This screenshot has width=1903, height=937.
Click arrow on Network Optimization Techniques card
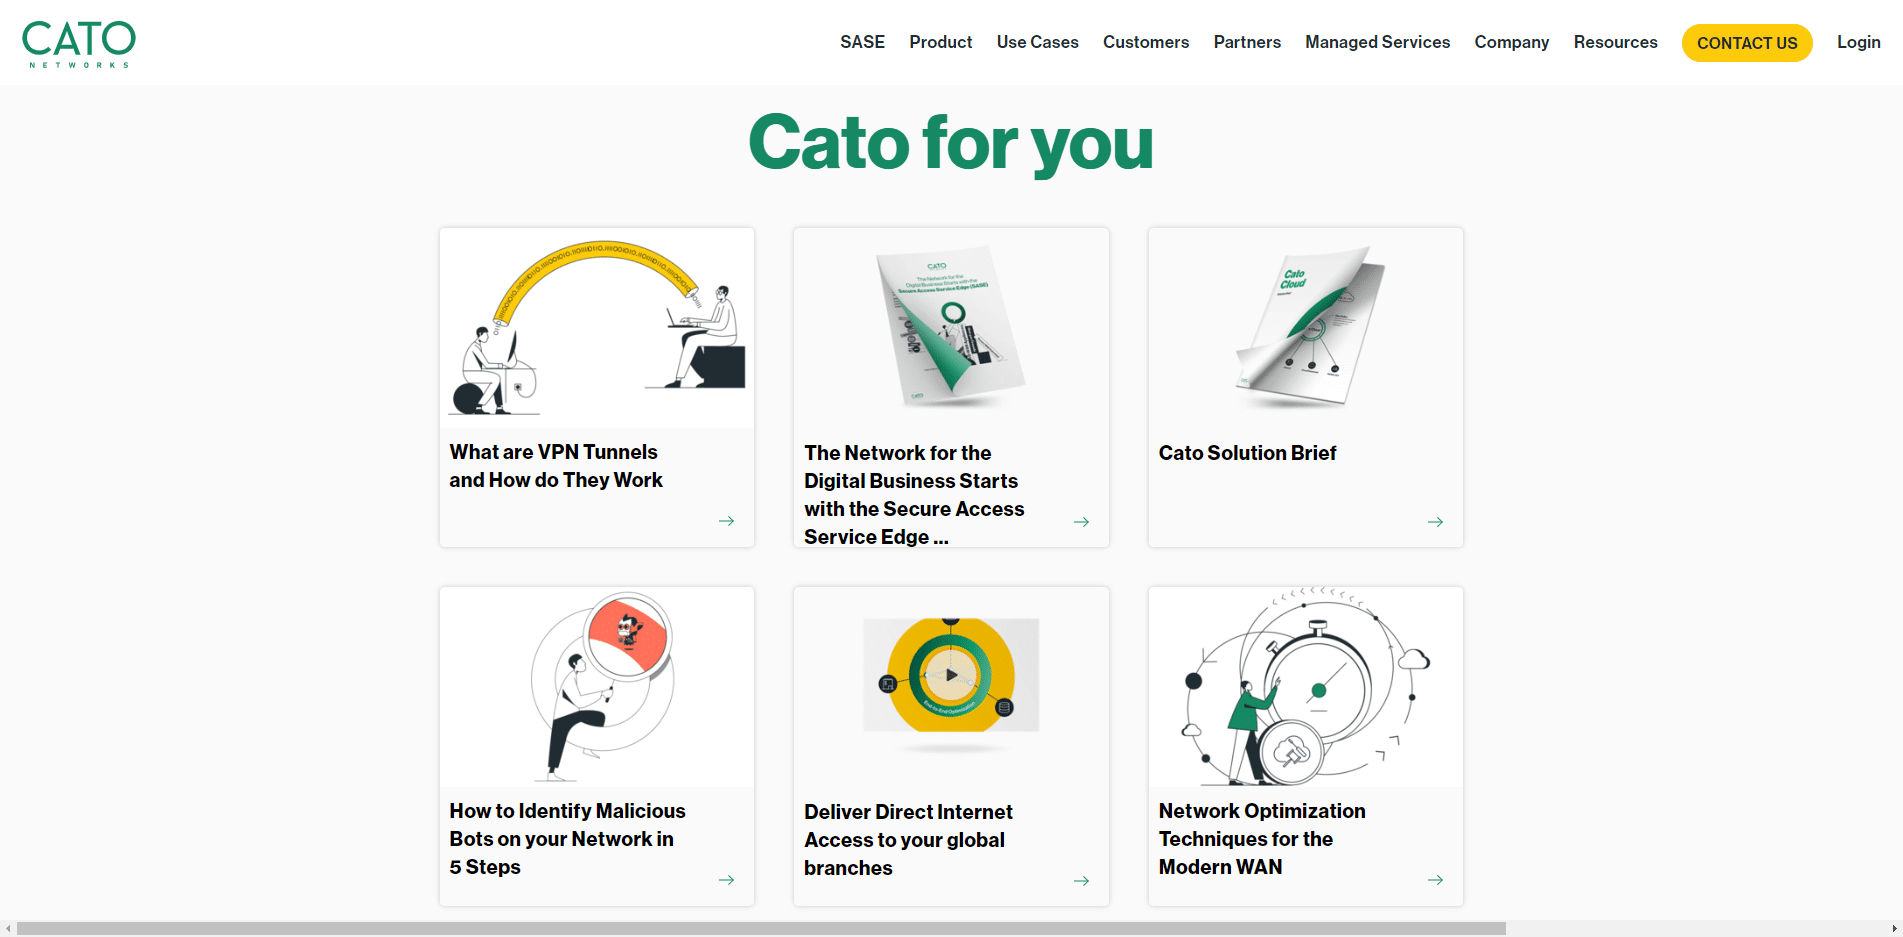[x=1435, y=880]
